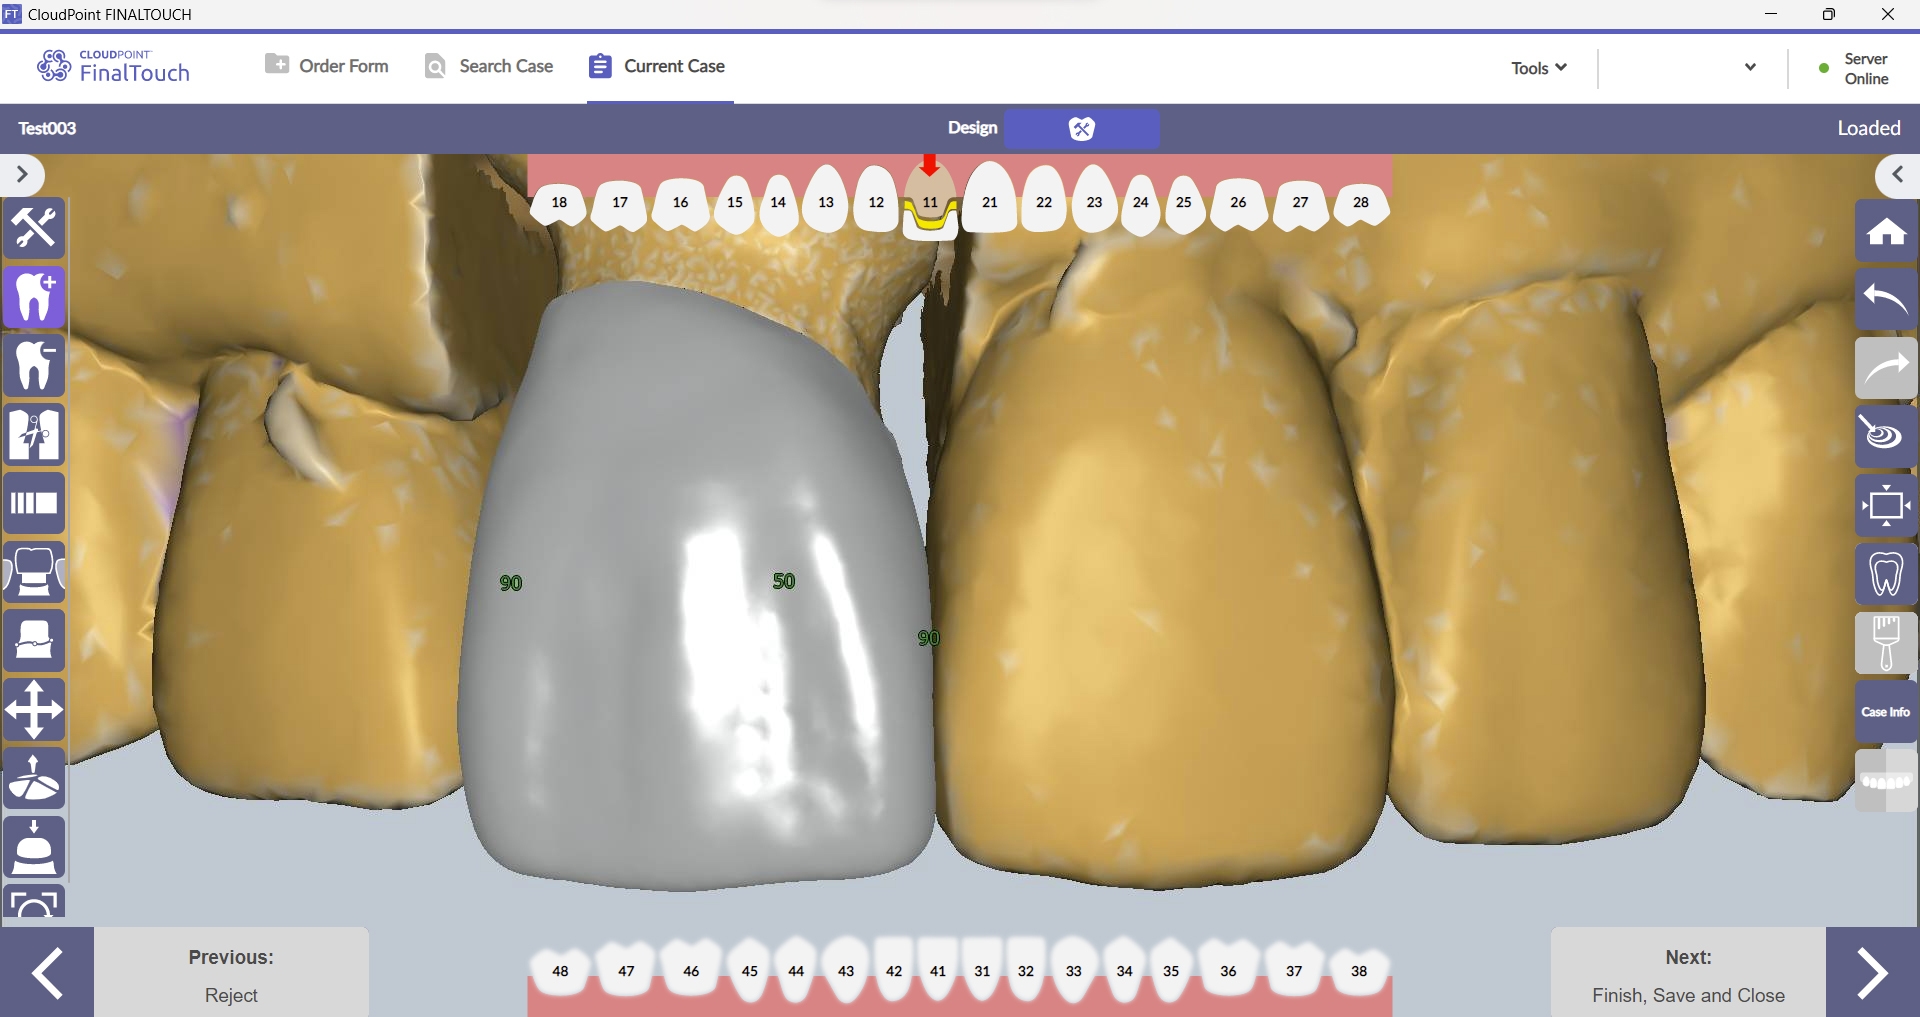Open the Tools dropdown menu

[x=1538, y=68]
